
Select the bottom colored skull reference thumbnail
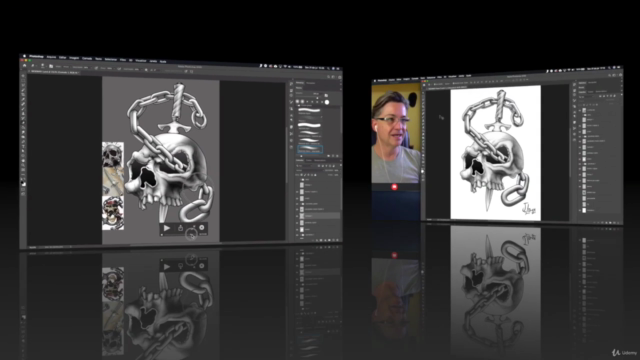pyautogui.click(x=113, y=213)
